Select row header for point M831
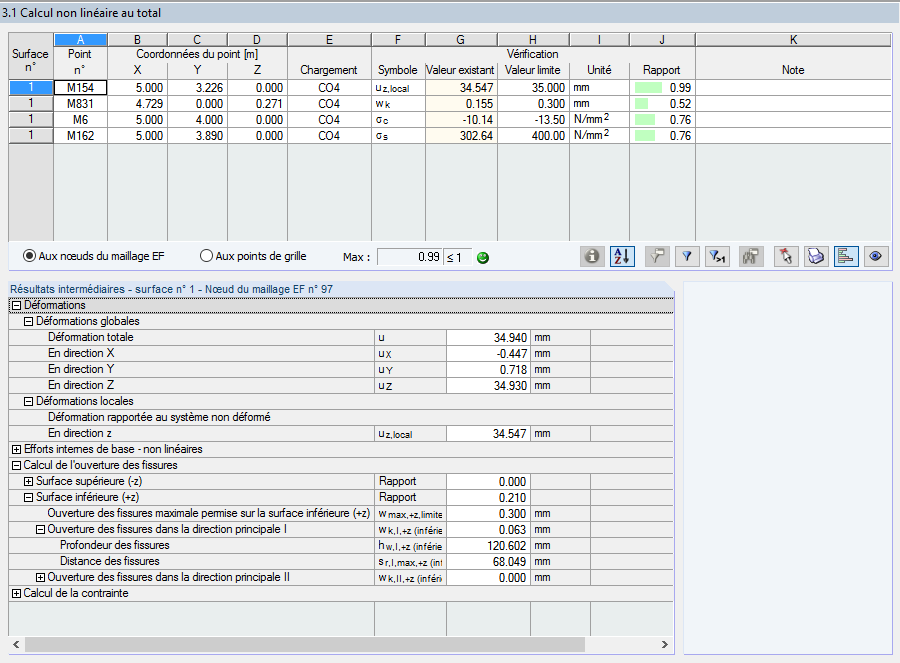The image size is (900, 663). click(31, 104)
